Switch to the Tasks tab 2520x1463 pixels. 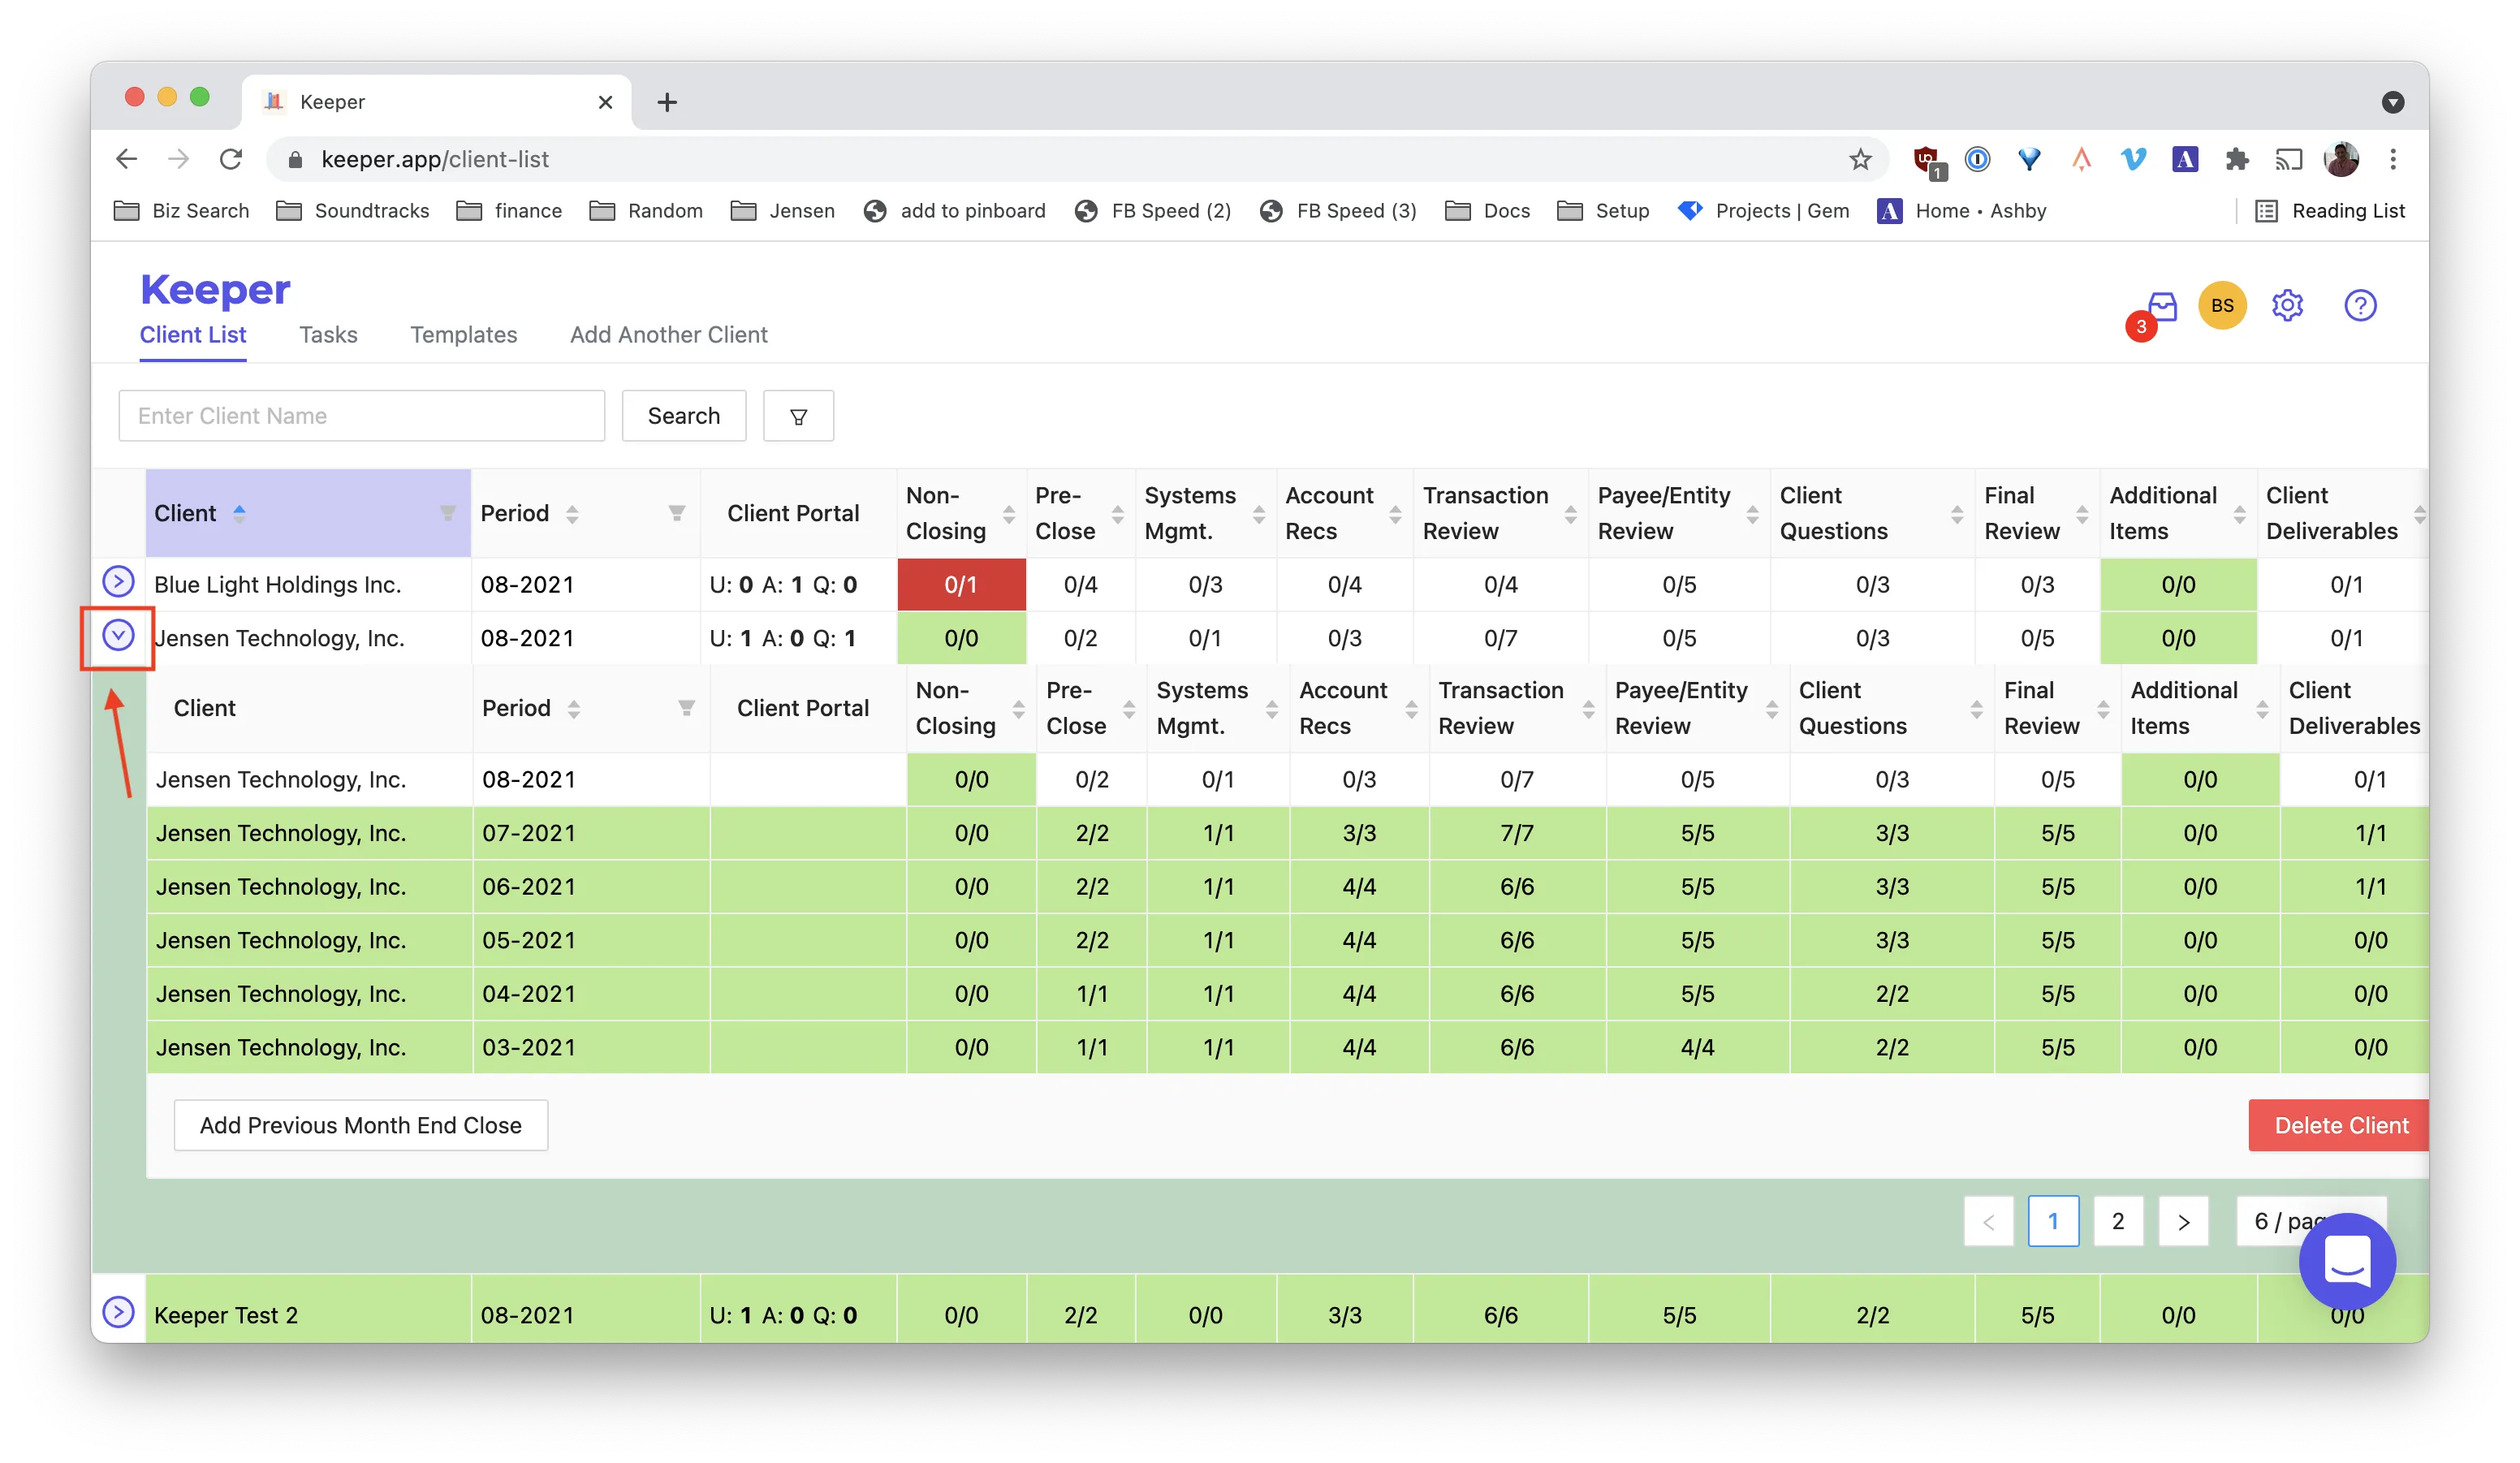click(x=328, y=335)
